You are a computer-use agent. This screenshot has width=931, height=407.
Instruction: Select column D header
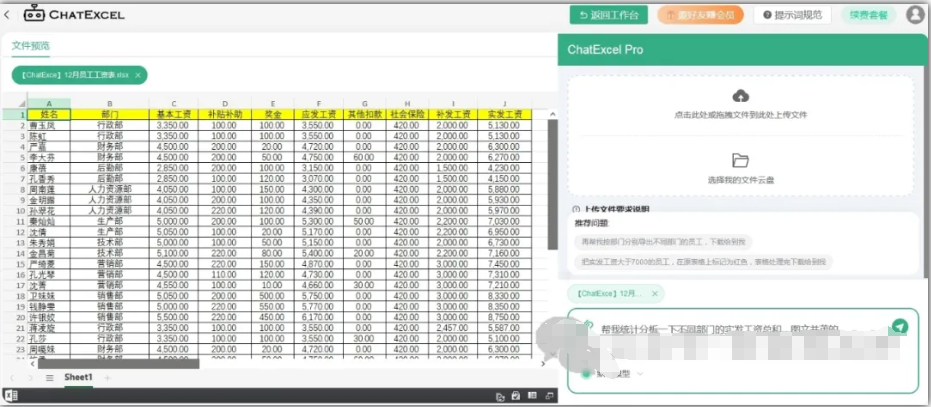[x=224, y=103]
